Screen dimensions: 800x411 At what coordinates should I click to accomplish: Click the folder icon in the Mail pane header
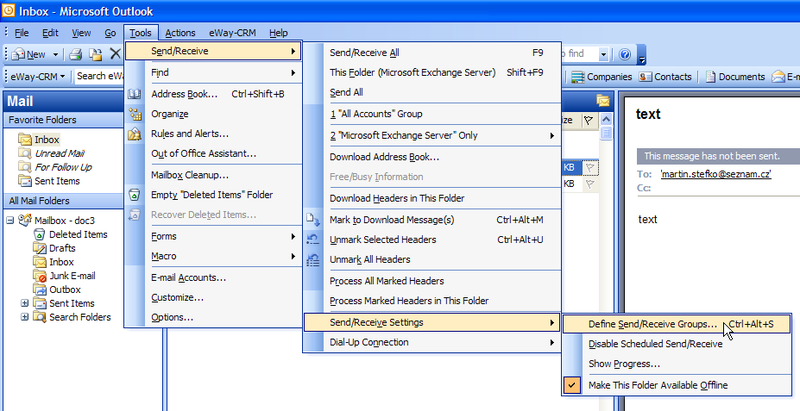click(x=603, y=100)
